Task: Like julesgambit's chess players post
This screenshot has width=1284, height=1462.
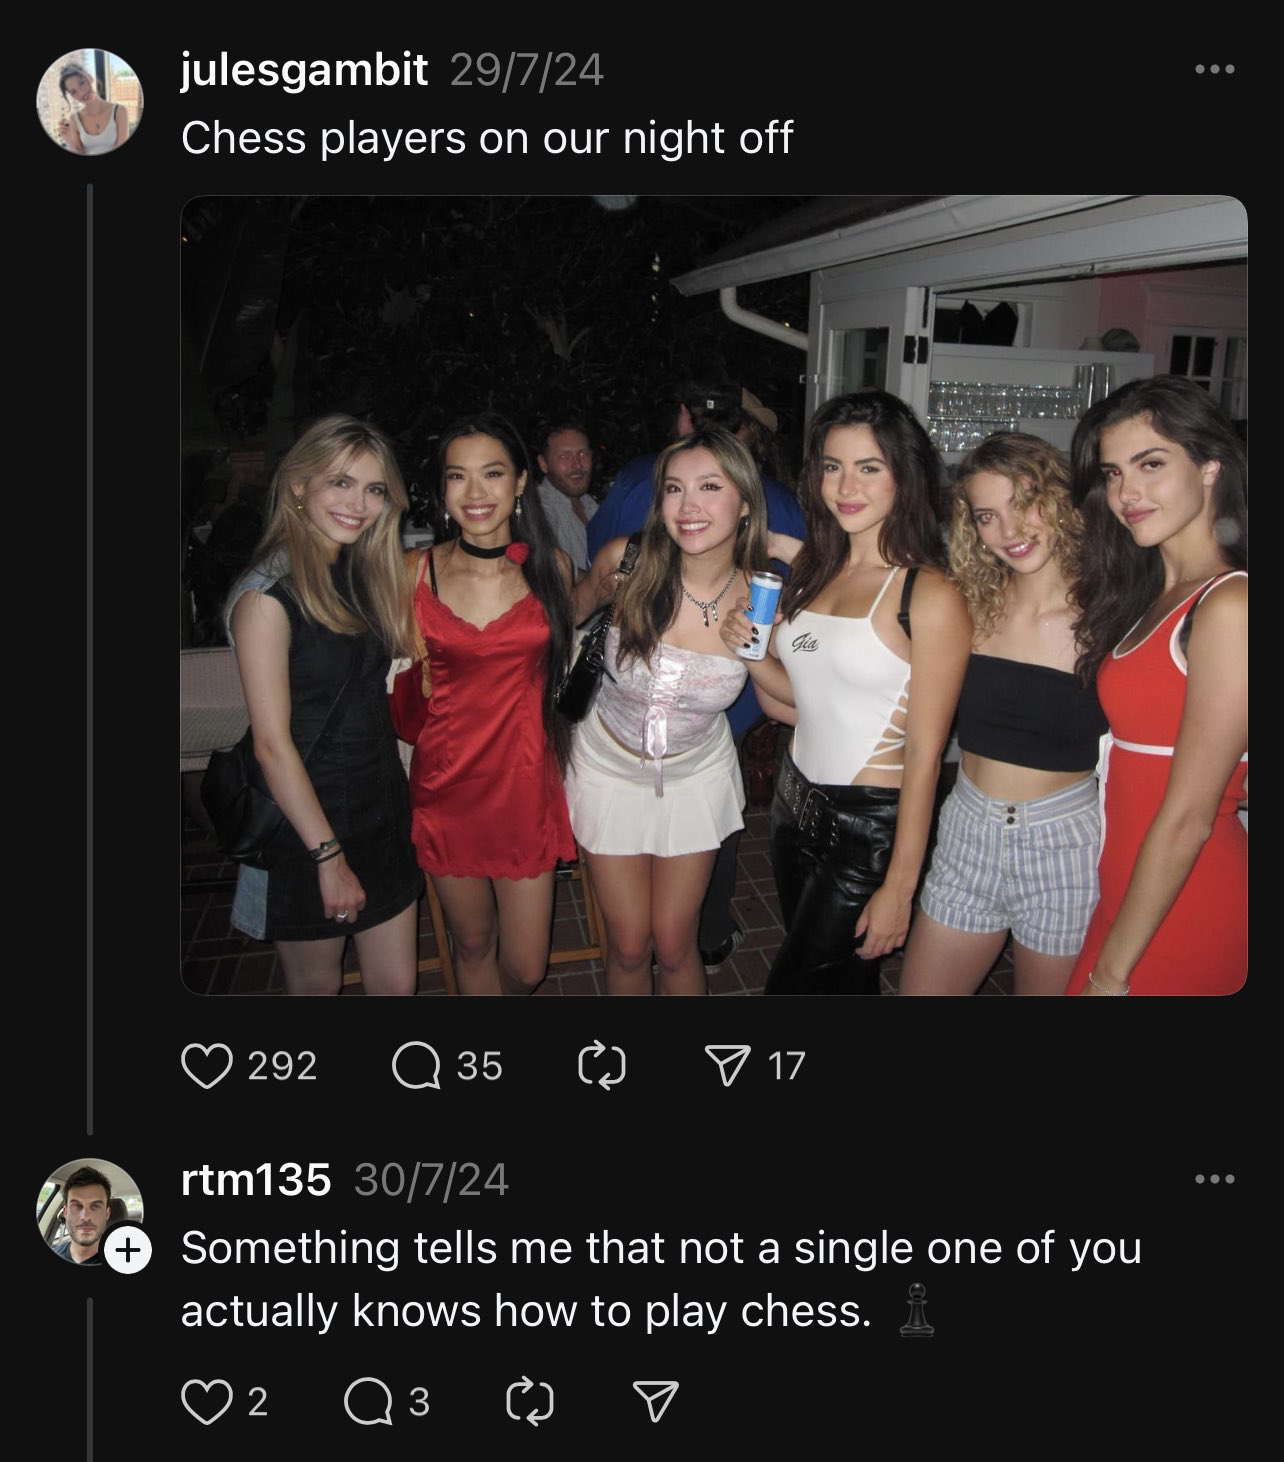Action: (x=206, y=1069)
